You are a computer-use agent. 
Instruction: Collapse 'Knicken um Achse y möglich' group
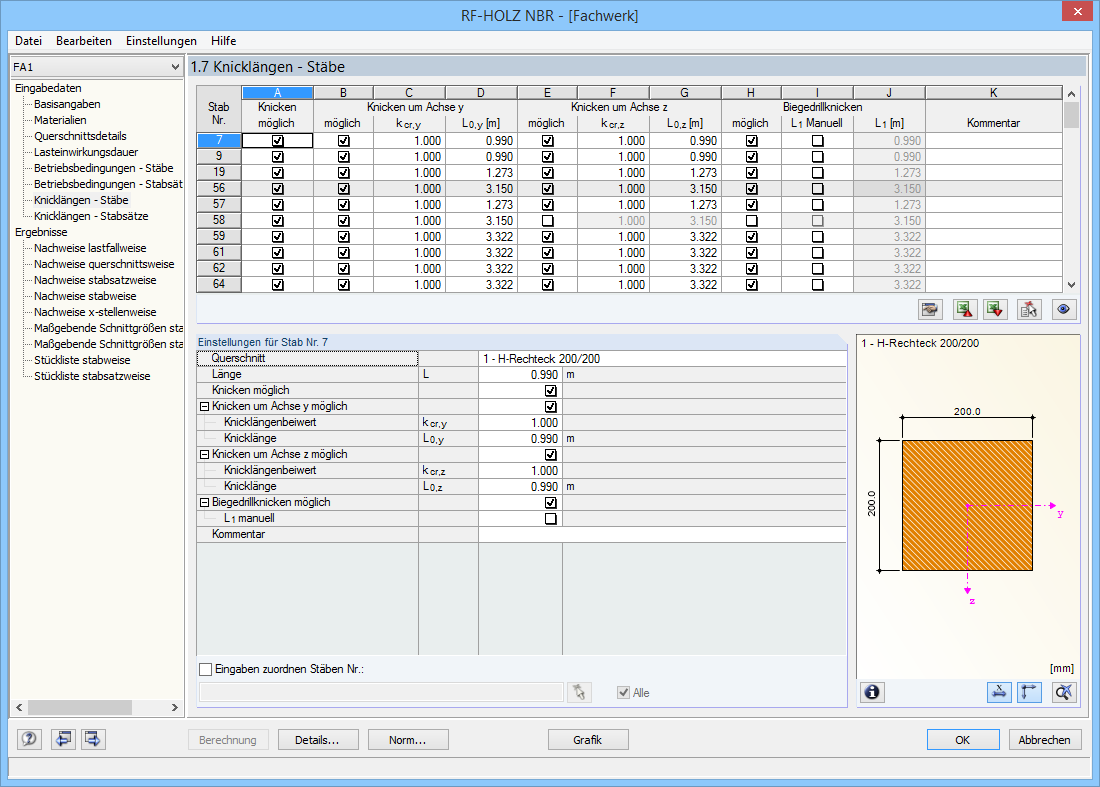[204, 406]
